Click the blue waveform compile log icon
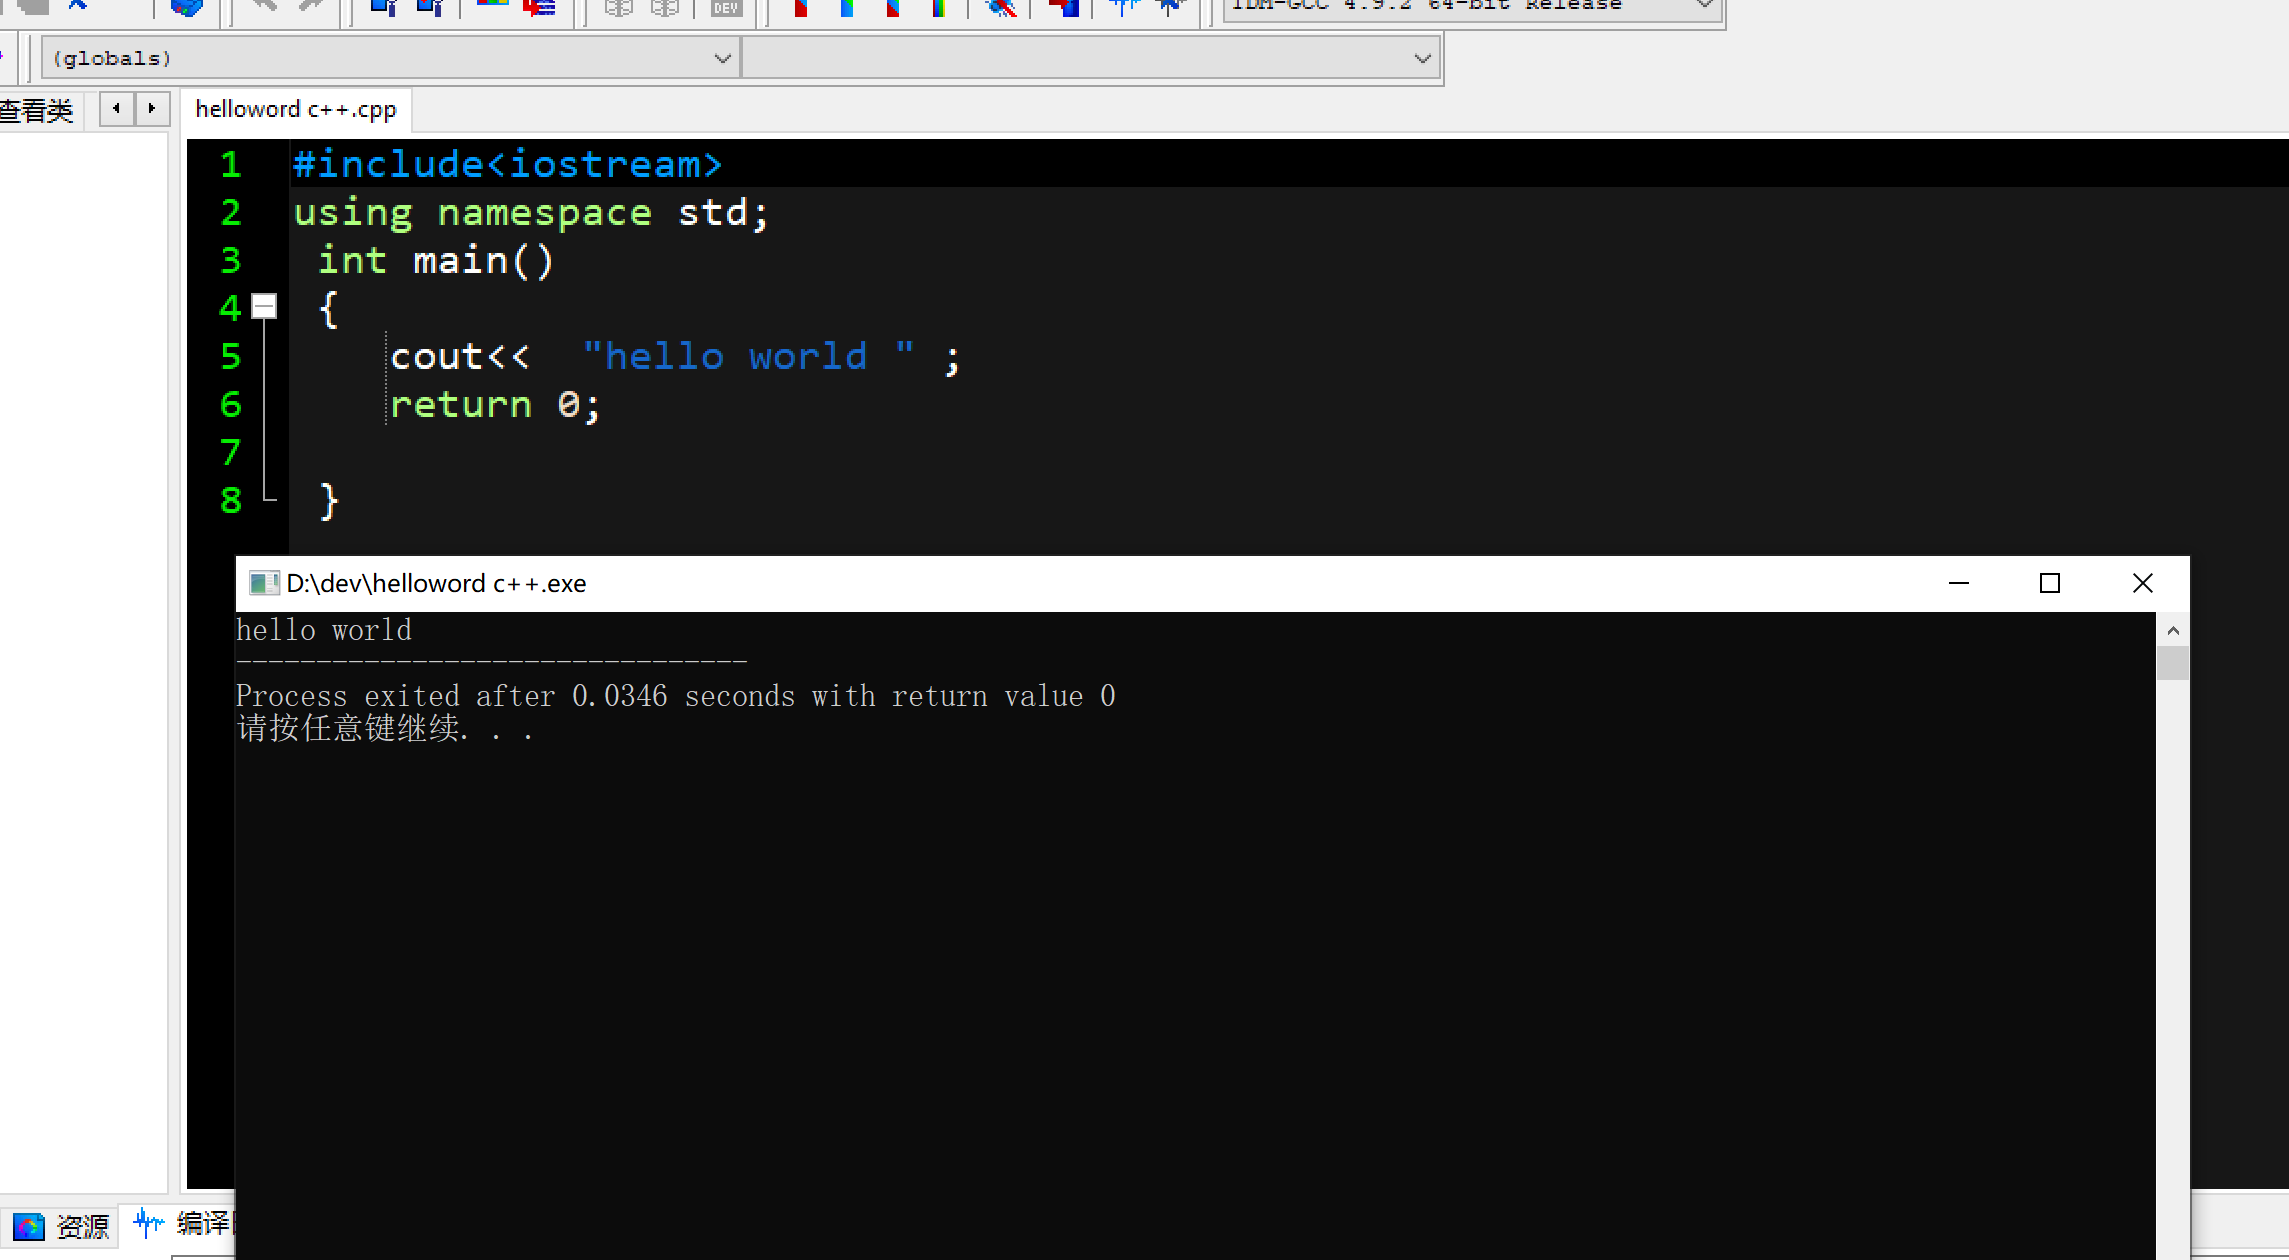The width and height of the screenshot is (2289, 1260). (x=149, y=1222)
